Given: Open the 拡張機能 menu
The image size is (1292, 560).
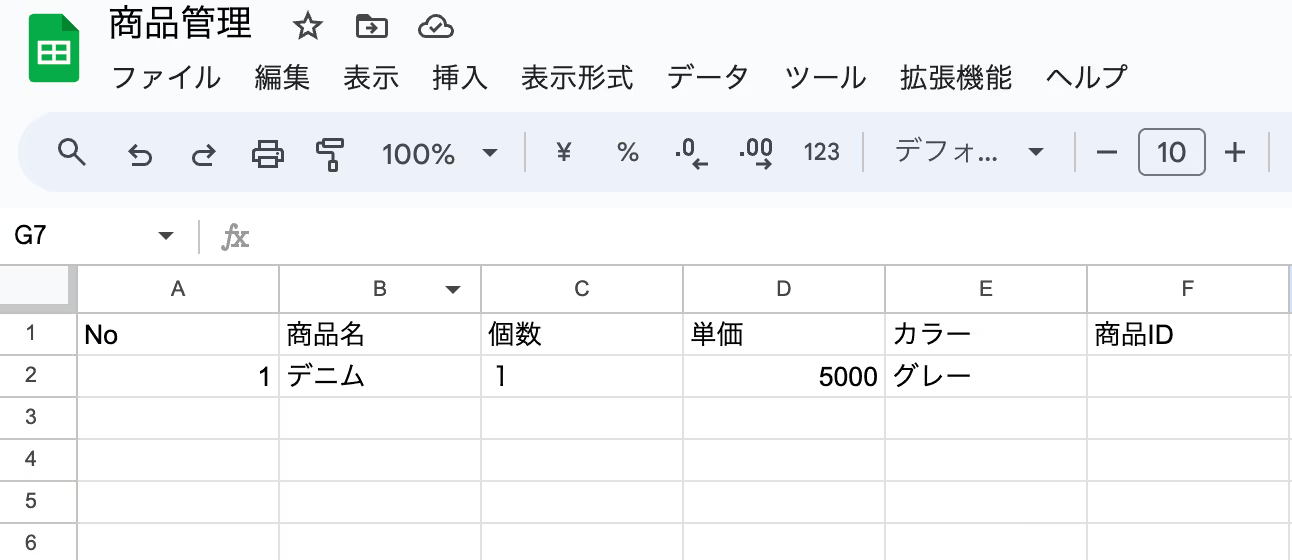Looking at the screenshot, I should click(x=956, y=77).
